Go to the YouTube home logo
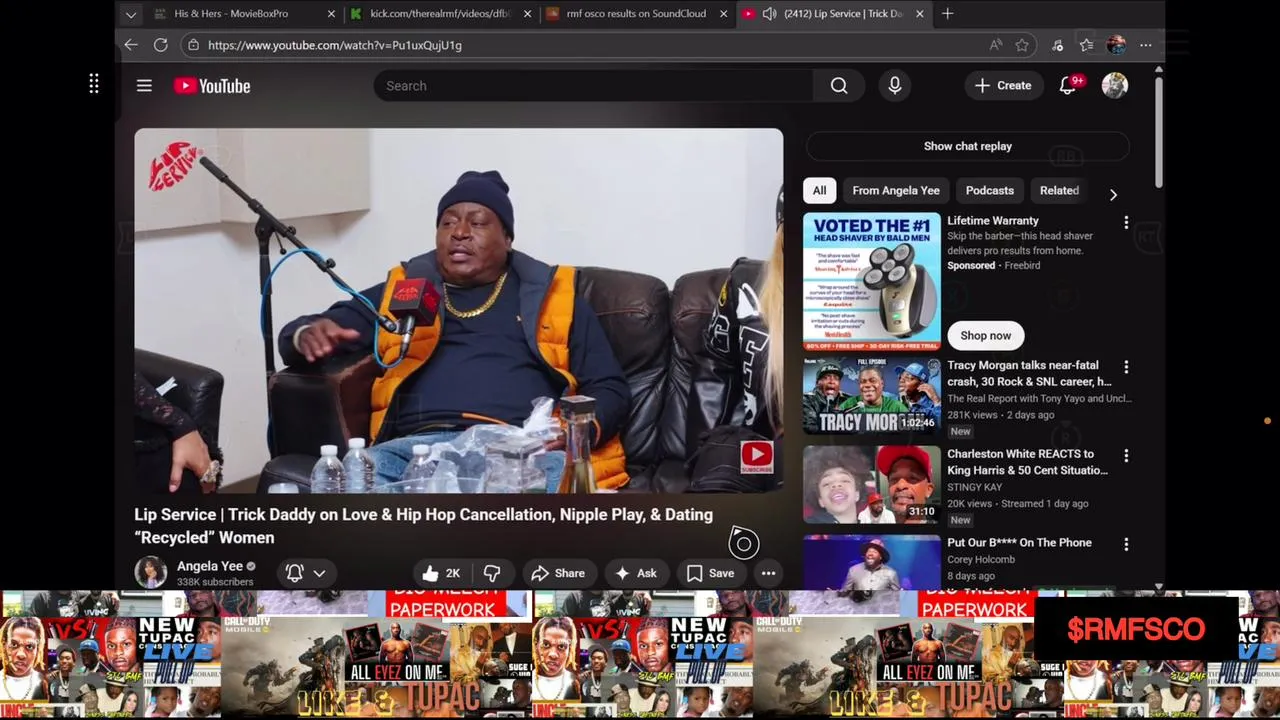 (x=212, y=86)
